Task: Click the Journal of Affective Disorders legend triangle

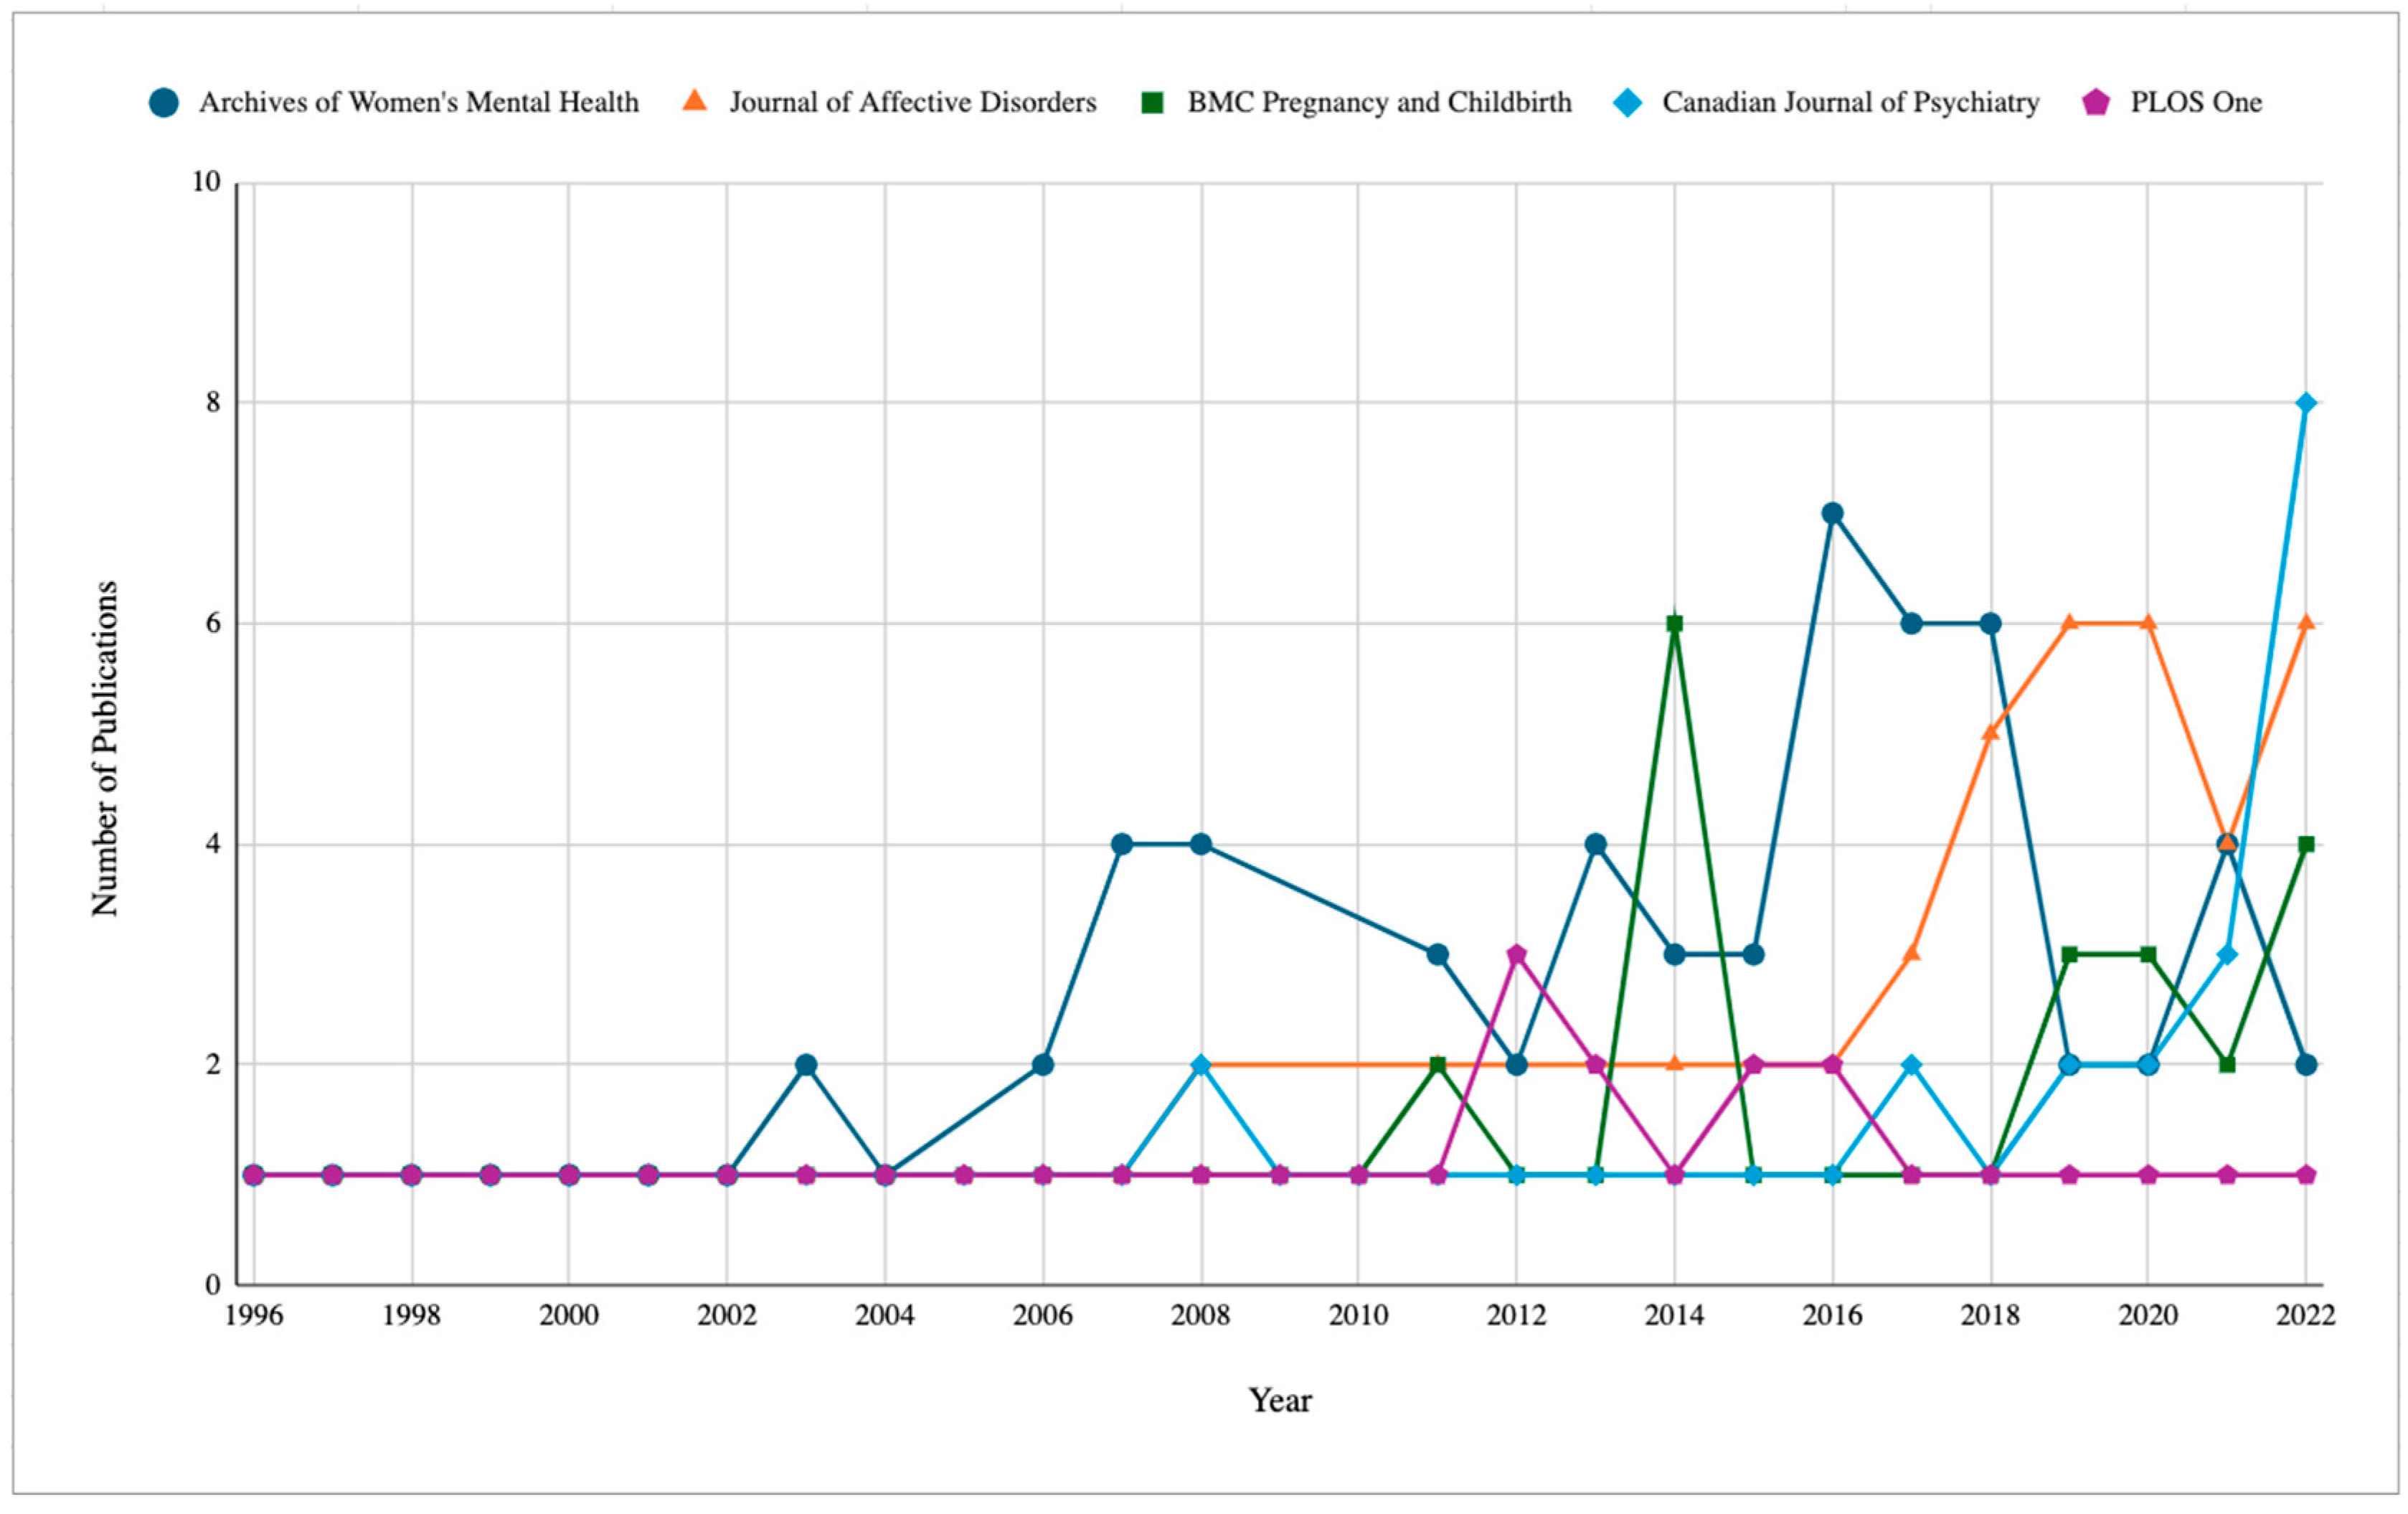Action: [694, 101]
